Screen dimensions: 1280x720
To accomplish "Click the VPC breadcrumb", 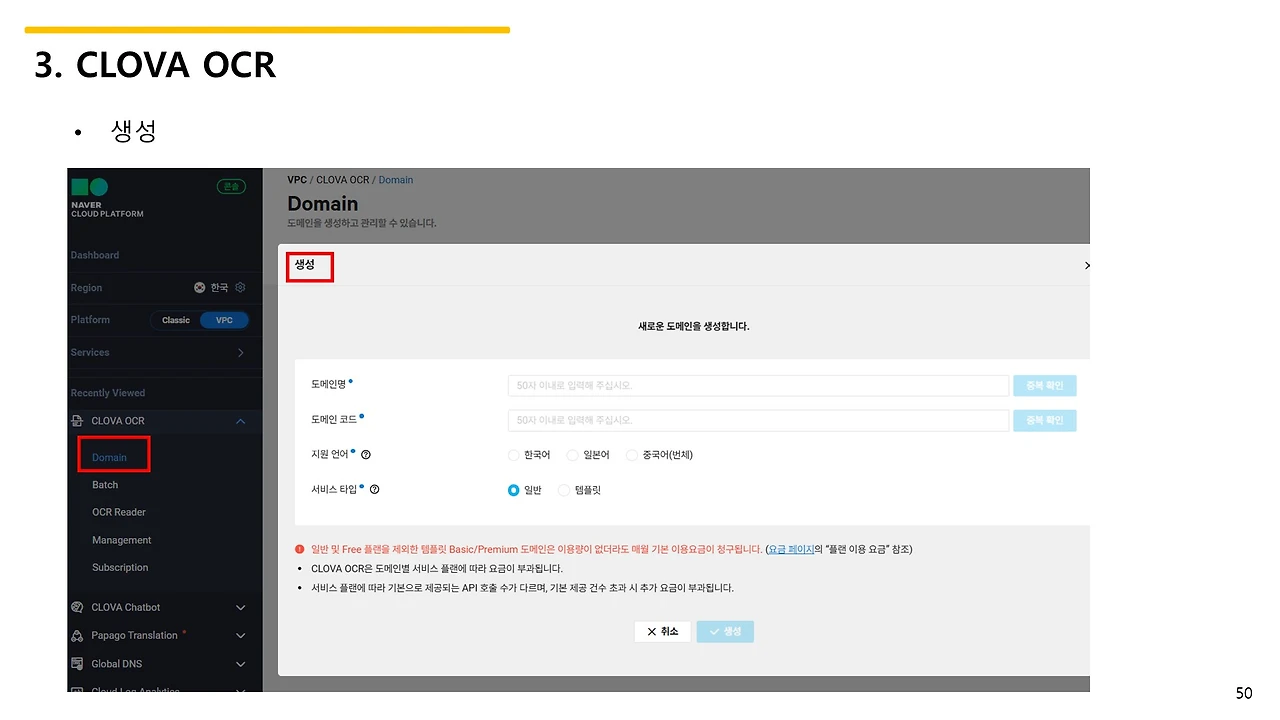I will point(297,180).
